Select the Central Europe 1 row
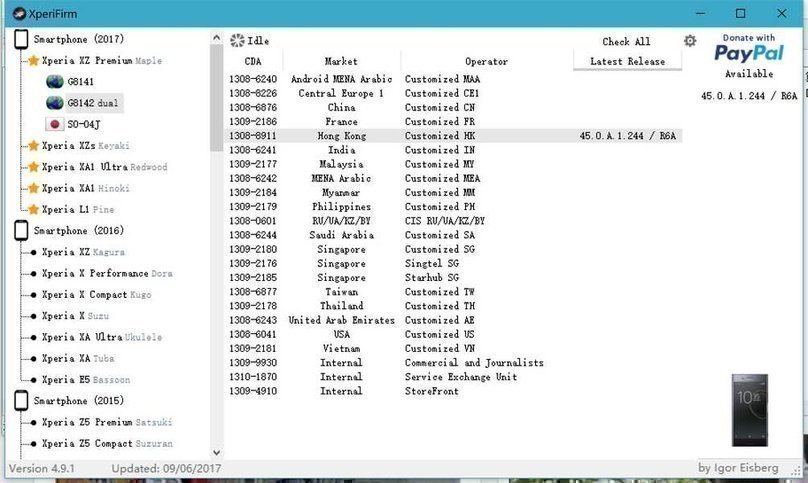808x483 pixels. tap(453, 93)
